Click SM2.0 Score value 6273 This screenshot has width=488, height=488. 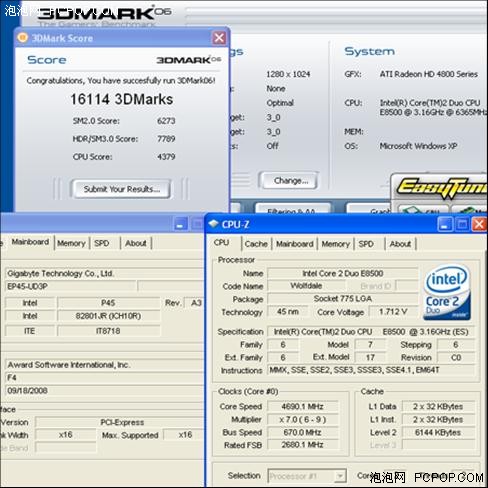tap(166, 121)
